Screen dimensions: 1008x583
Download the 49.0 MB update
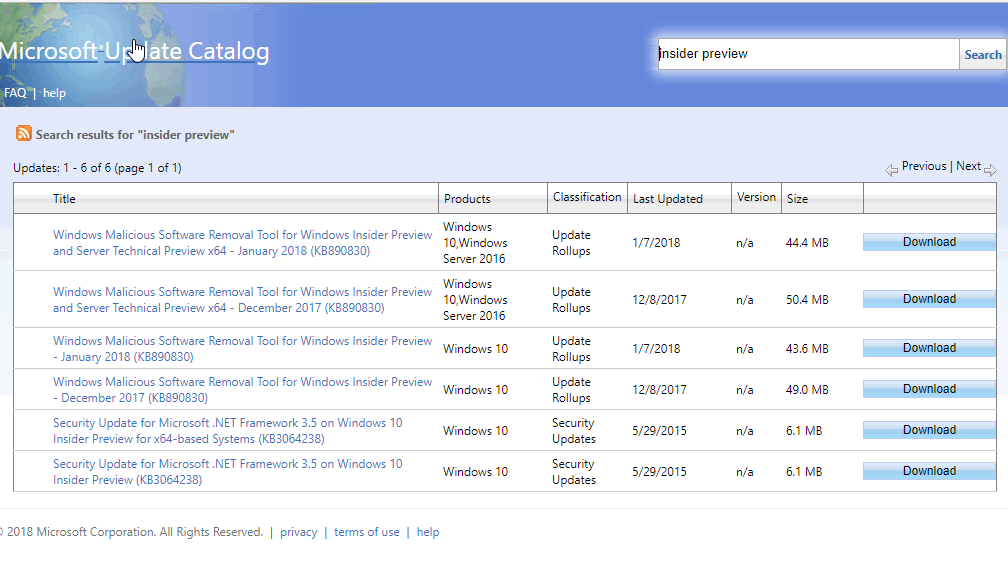(929, 389)
